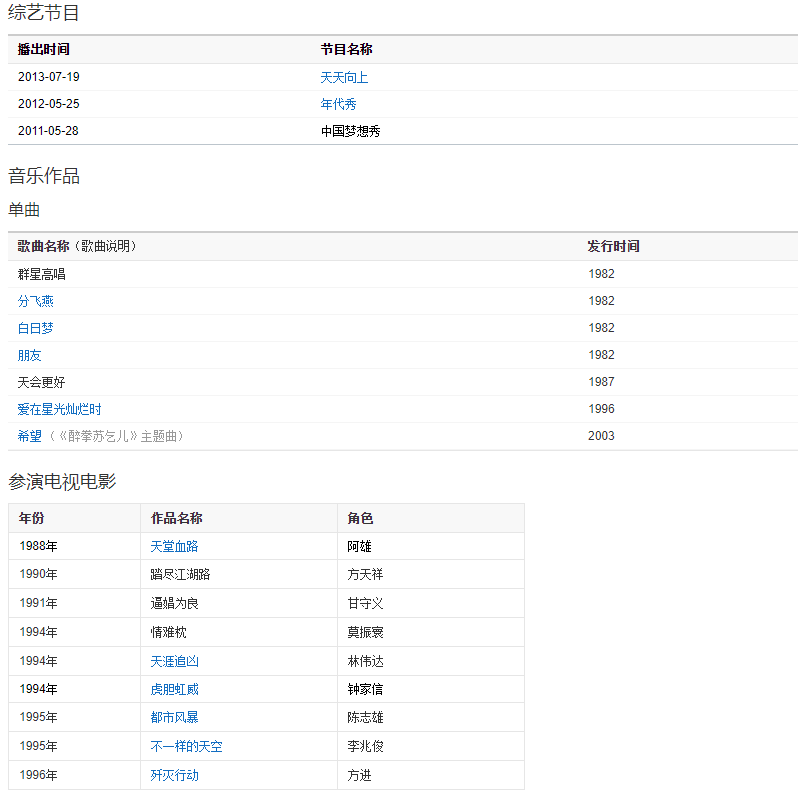Click the 播出时间 column header

[44, 49]
